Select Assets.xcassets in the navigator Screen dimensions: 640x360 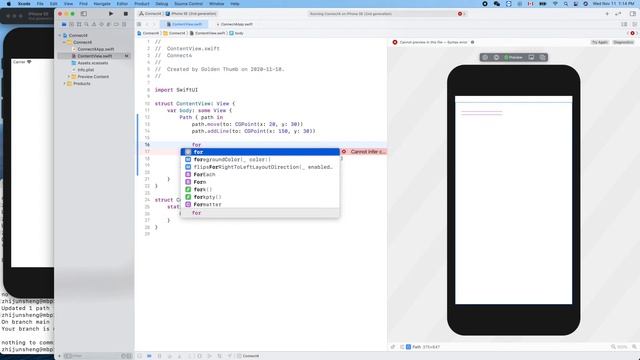tap(92, 63)
